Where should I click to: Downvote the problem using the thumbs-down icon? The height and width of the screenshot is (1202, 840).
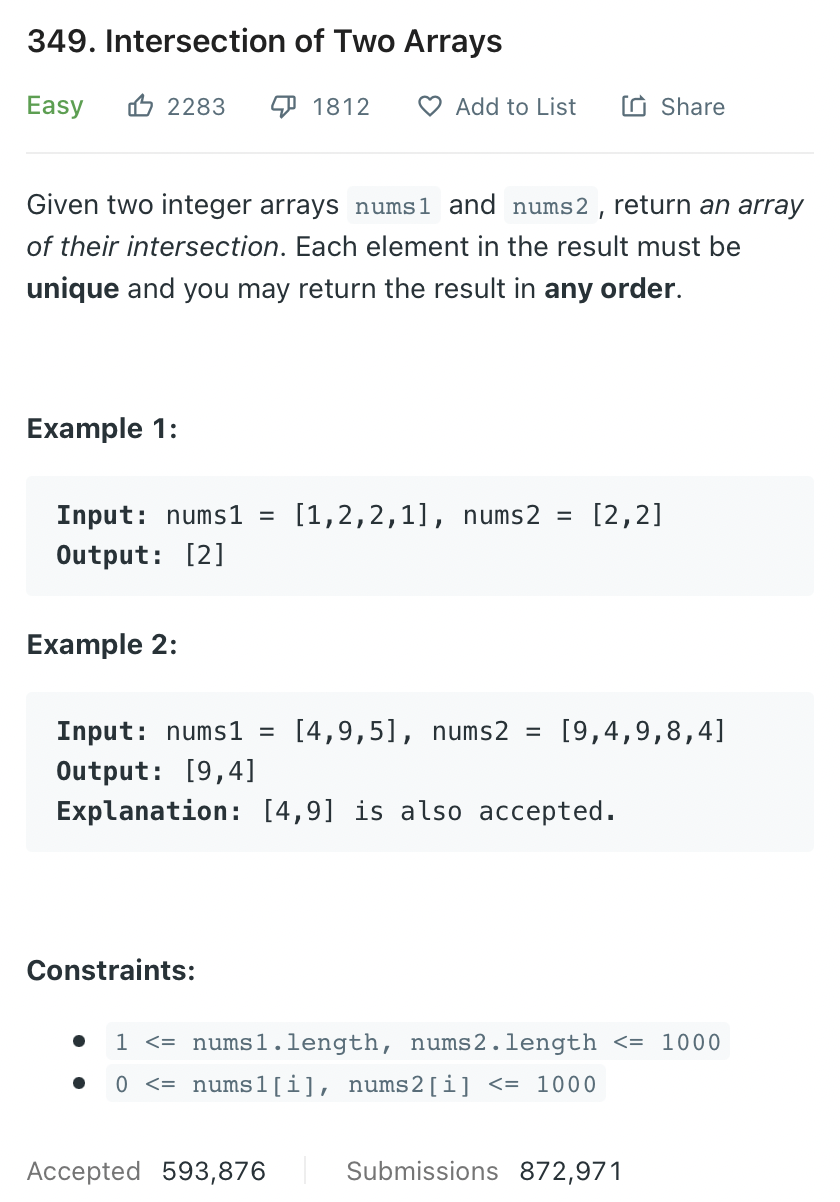coord(283,106)
